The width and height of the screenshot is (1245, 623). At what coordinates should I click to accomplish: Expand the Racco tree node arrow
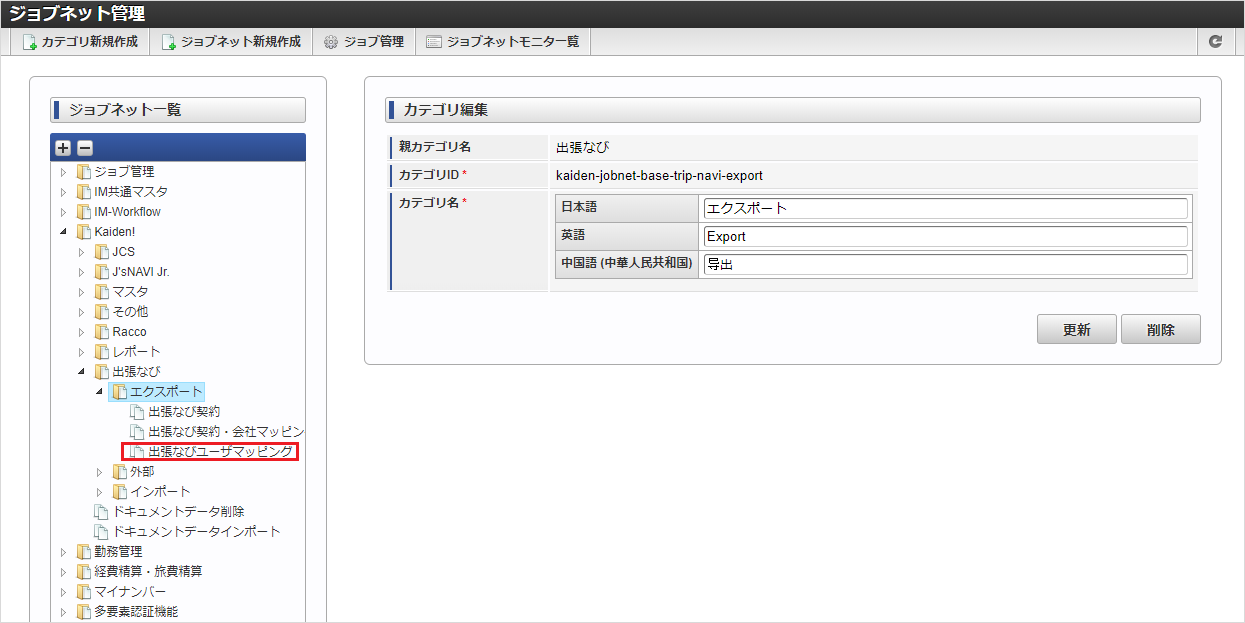[82, 332]
